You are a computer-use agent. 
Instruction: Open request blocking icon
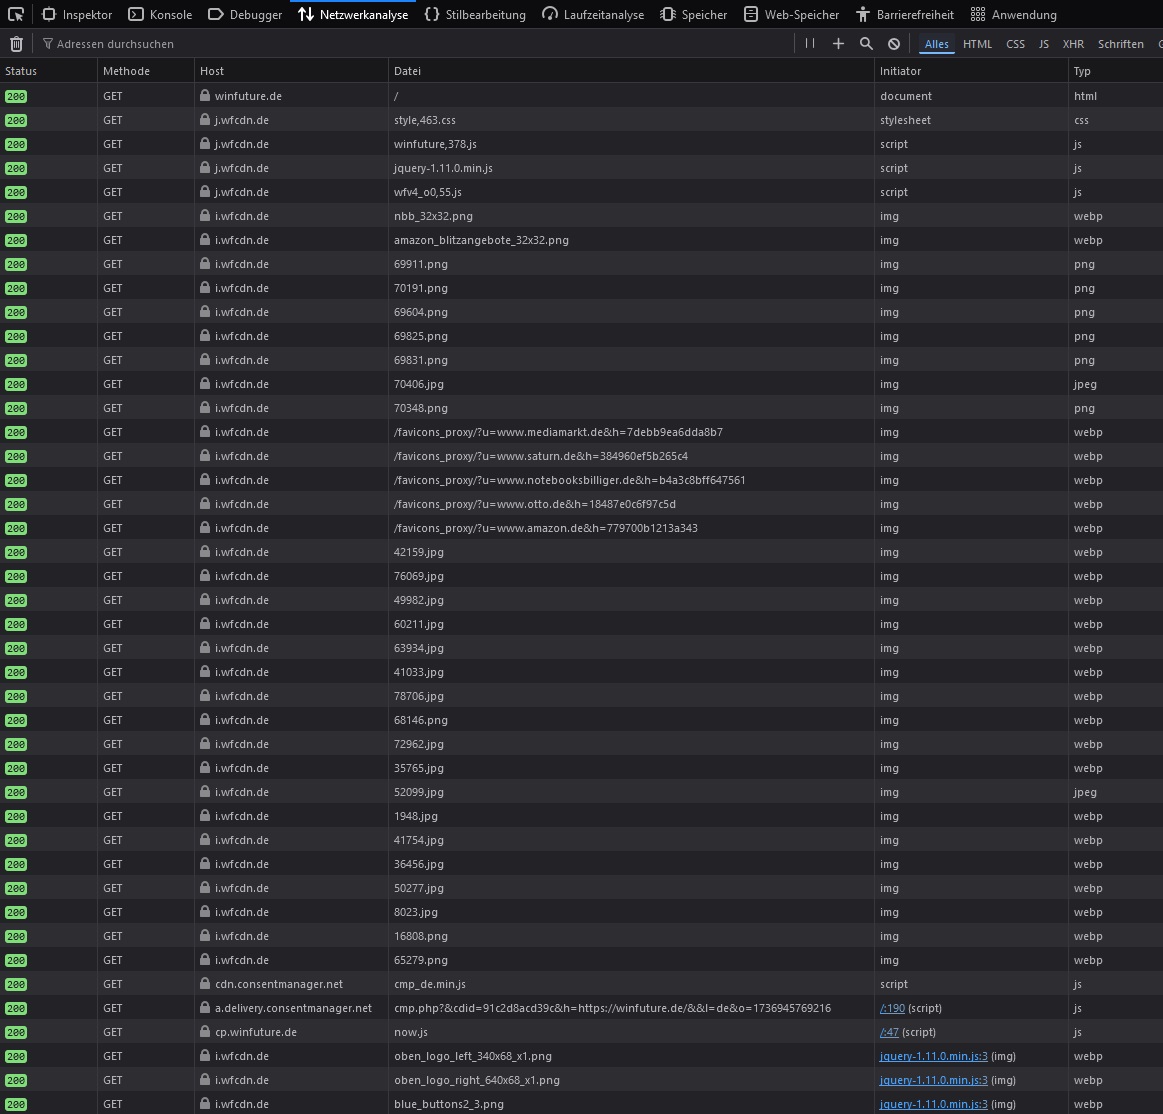(894, 44)
